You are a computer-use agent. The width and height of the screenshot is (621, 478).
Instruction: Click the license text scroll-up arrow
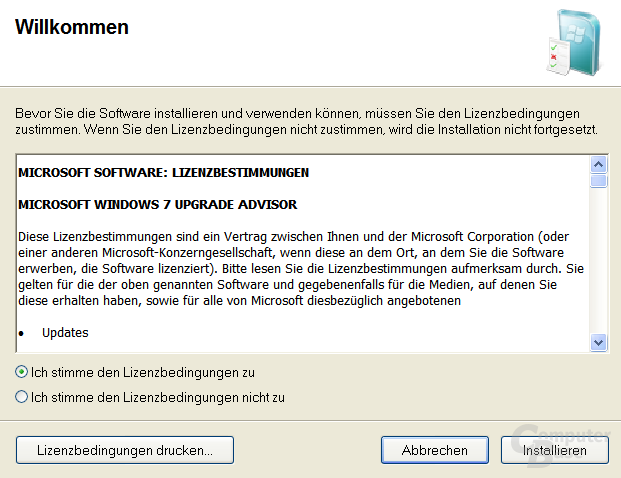pos(598,164)
